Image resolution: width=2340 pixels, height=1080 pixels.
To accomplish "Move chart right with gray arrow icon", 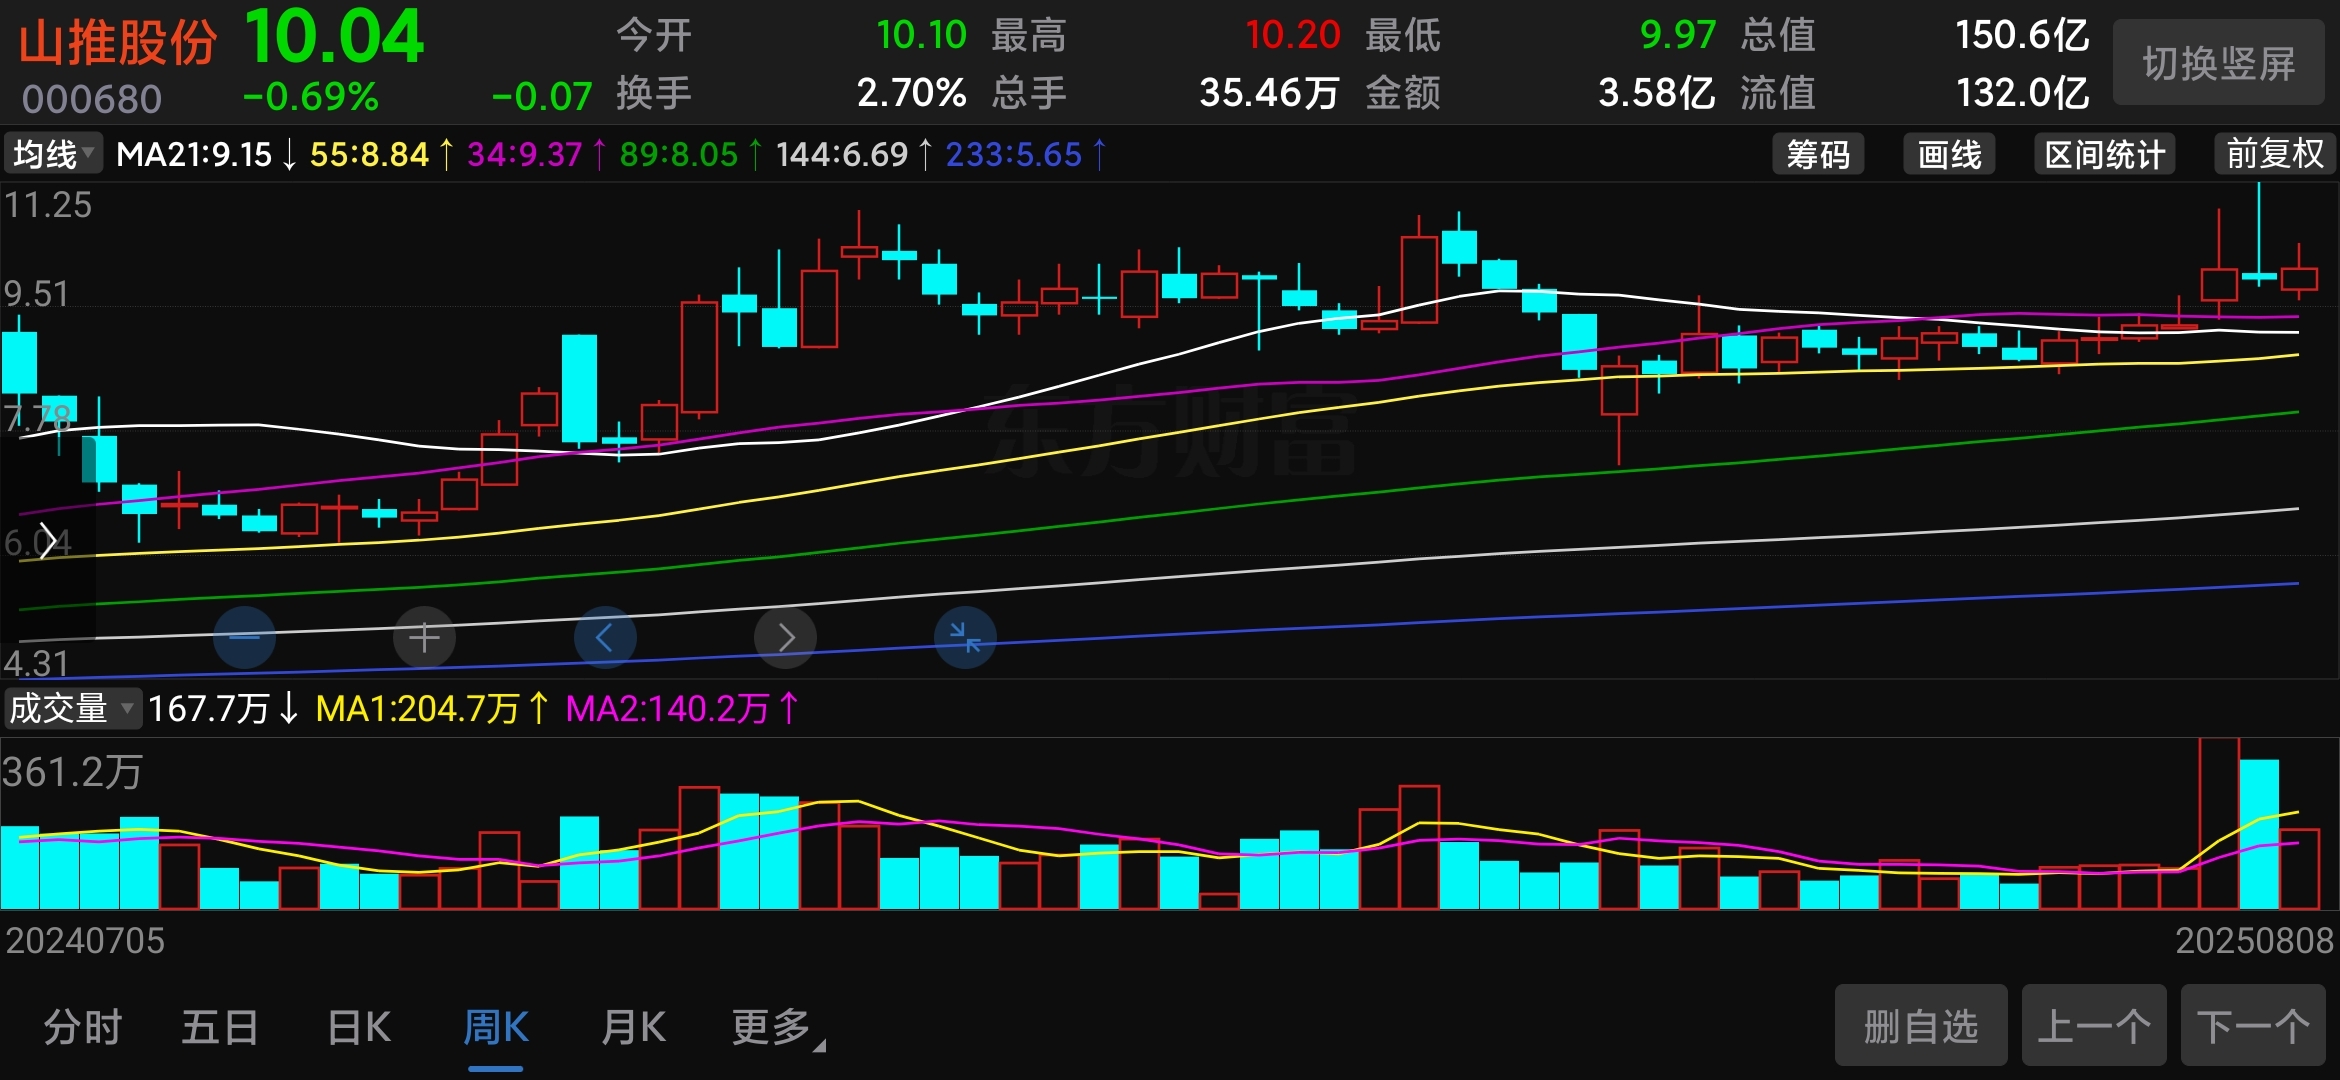I will (x=785, y=637).
